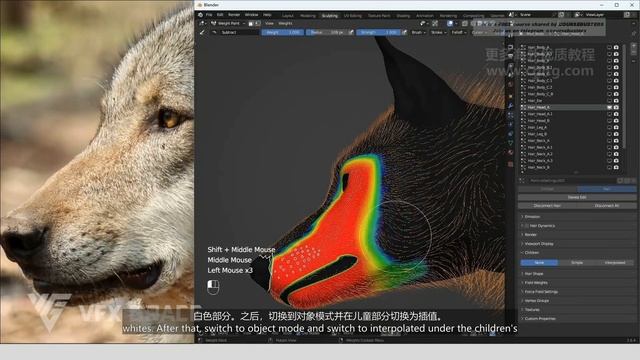Click the Subtract brush name field
This screenshot has height=360, width=640.
(x=239, y=32)
